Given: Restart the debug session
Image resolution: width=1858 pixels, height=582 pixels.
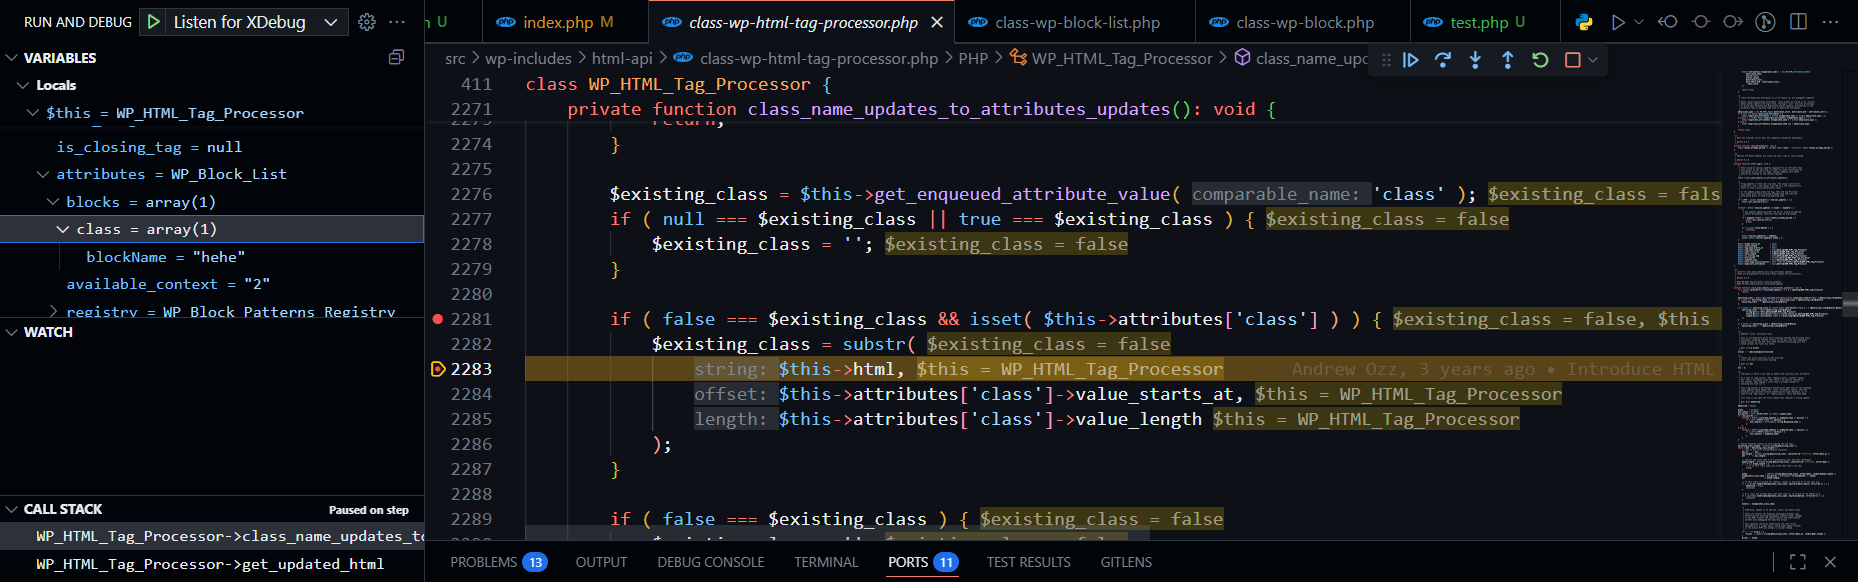Looking at the screenshot, I should click(1540, 60).
